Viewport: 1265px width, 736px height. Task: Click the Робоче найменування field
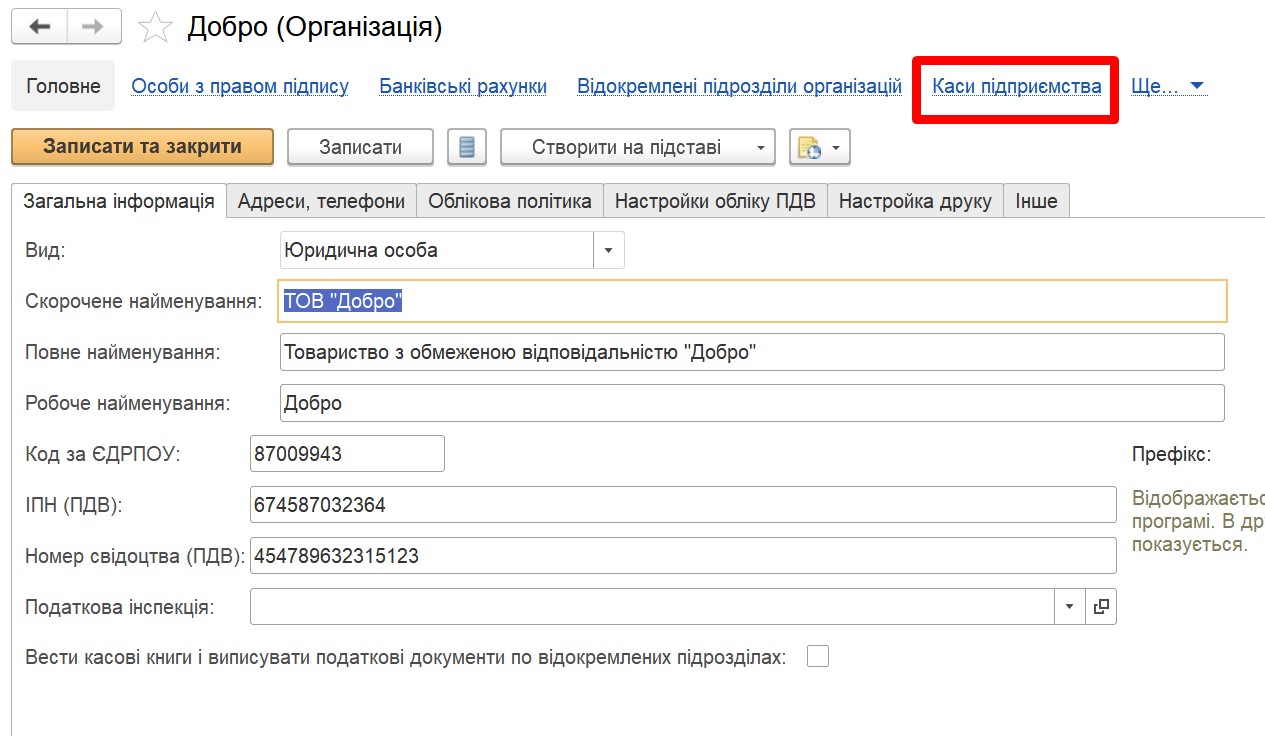(752, 404)
